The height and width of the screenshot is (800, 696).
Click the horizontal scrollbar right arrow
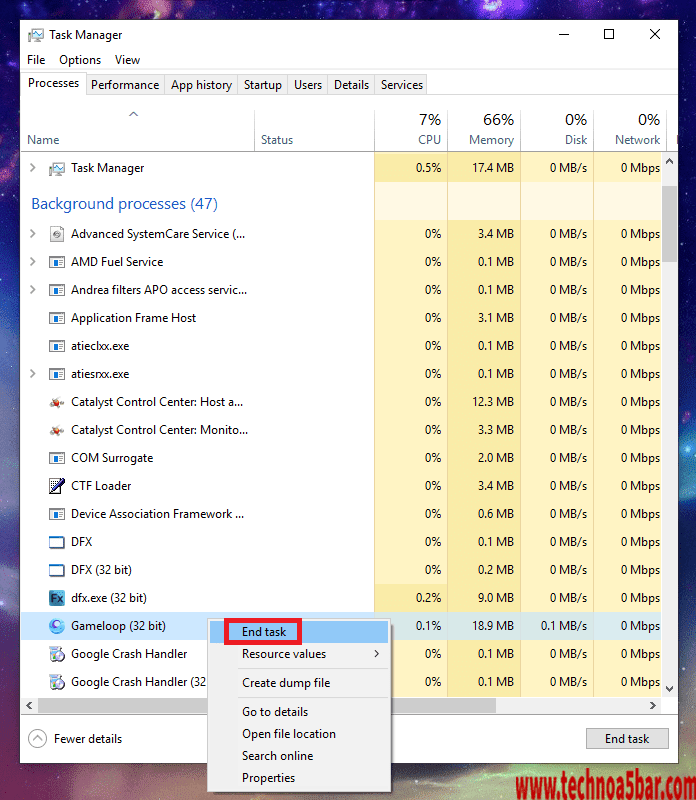point(653,706)
